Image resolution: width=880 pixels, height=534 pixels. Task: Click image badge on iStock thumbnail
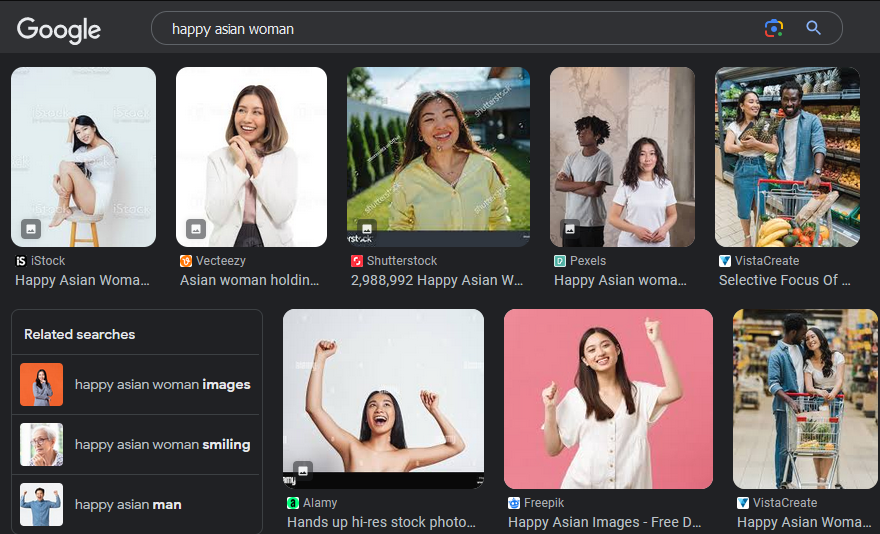31,229
